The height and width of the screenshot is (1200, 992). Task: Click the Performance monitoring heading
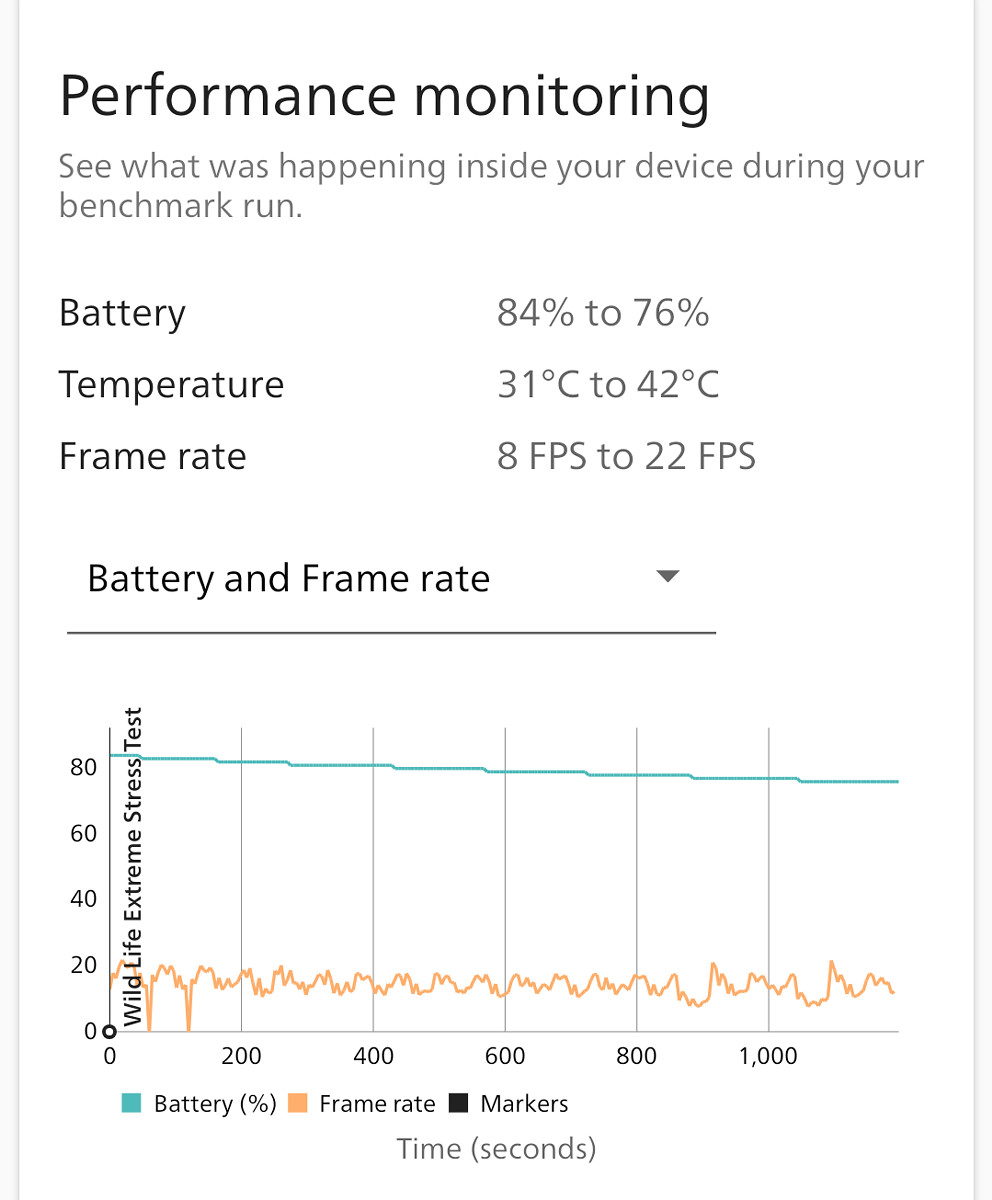coord(384,97)
